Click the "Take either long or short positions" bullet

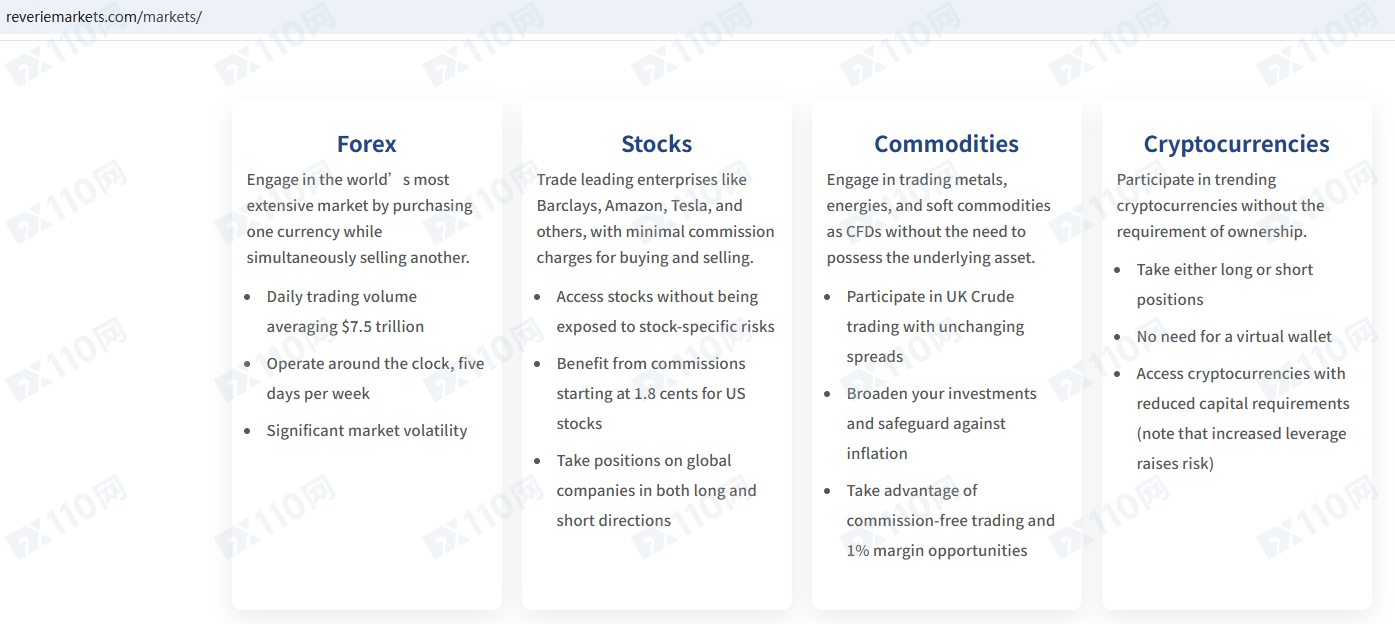(x=1224, y=284)
